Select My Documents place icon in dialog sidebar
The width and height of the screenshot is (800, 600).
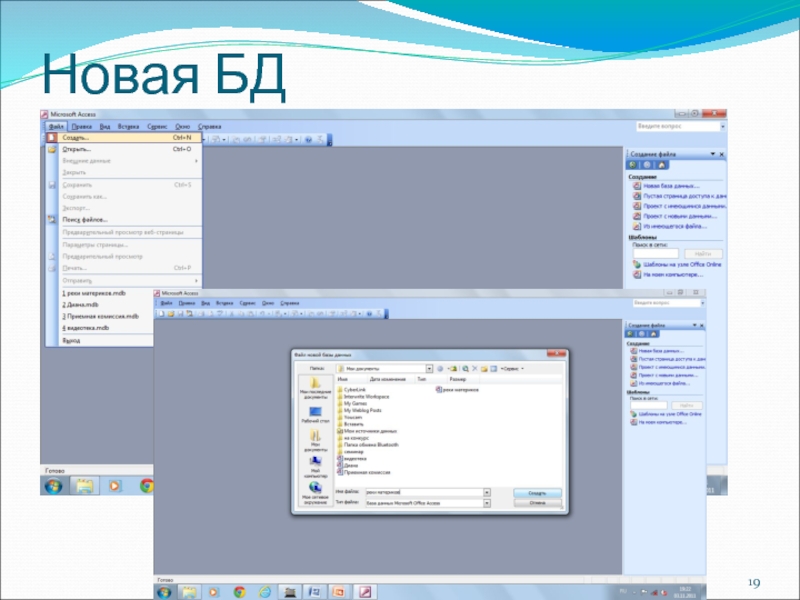(315, 440)
